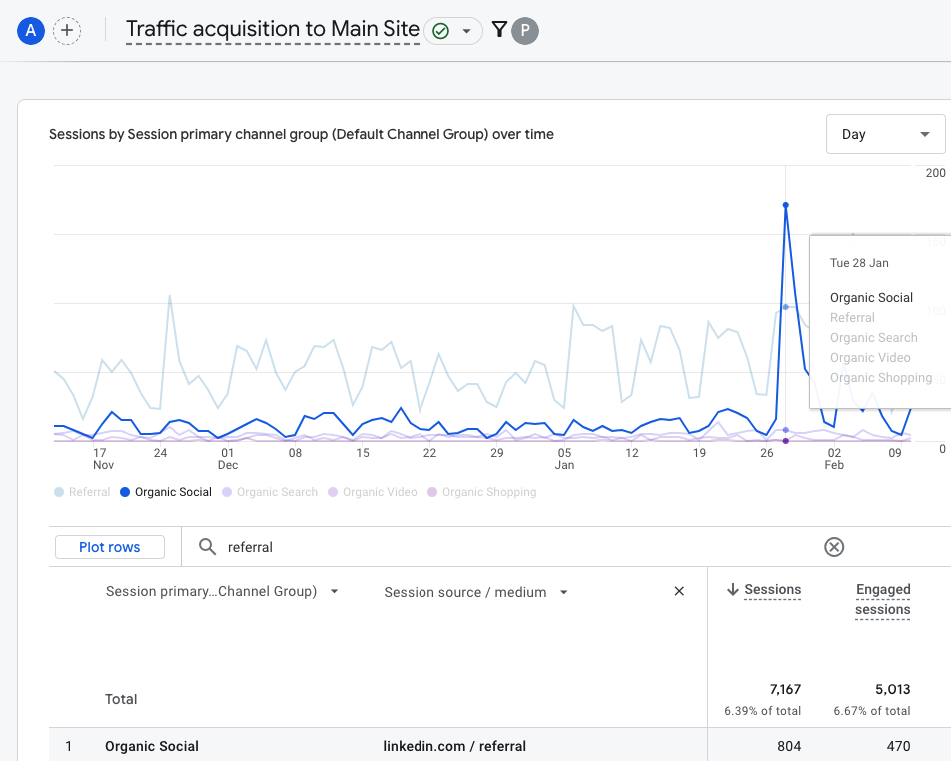
Task: Remove the Session source / medium dimension
Action: (x=679, y=592)
